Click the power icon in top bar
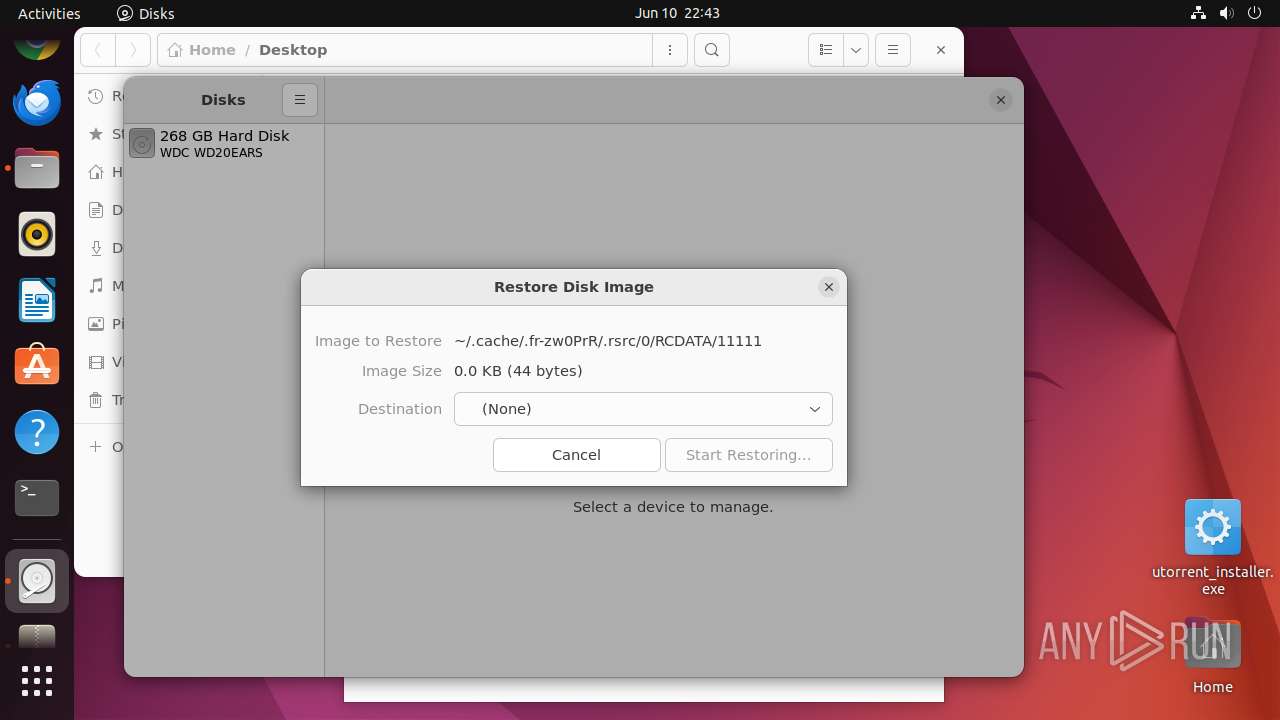Image resolution: width=1280 pixels, height=720 pixels. pyautogui.click(x=1256, y=13)
